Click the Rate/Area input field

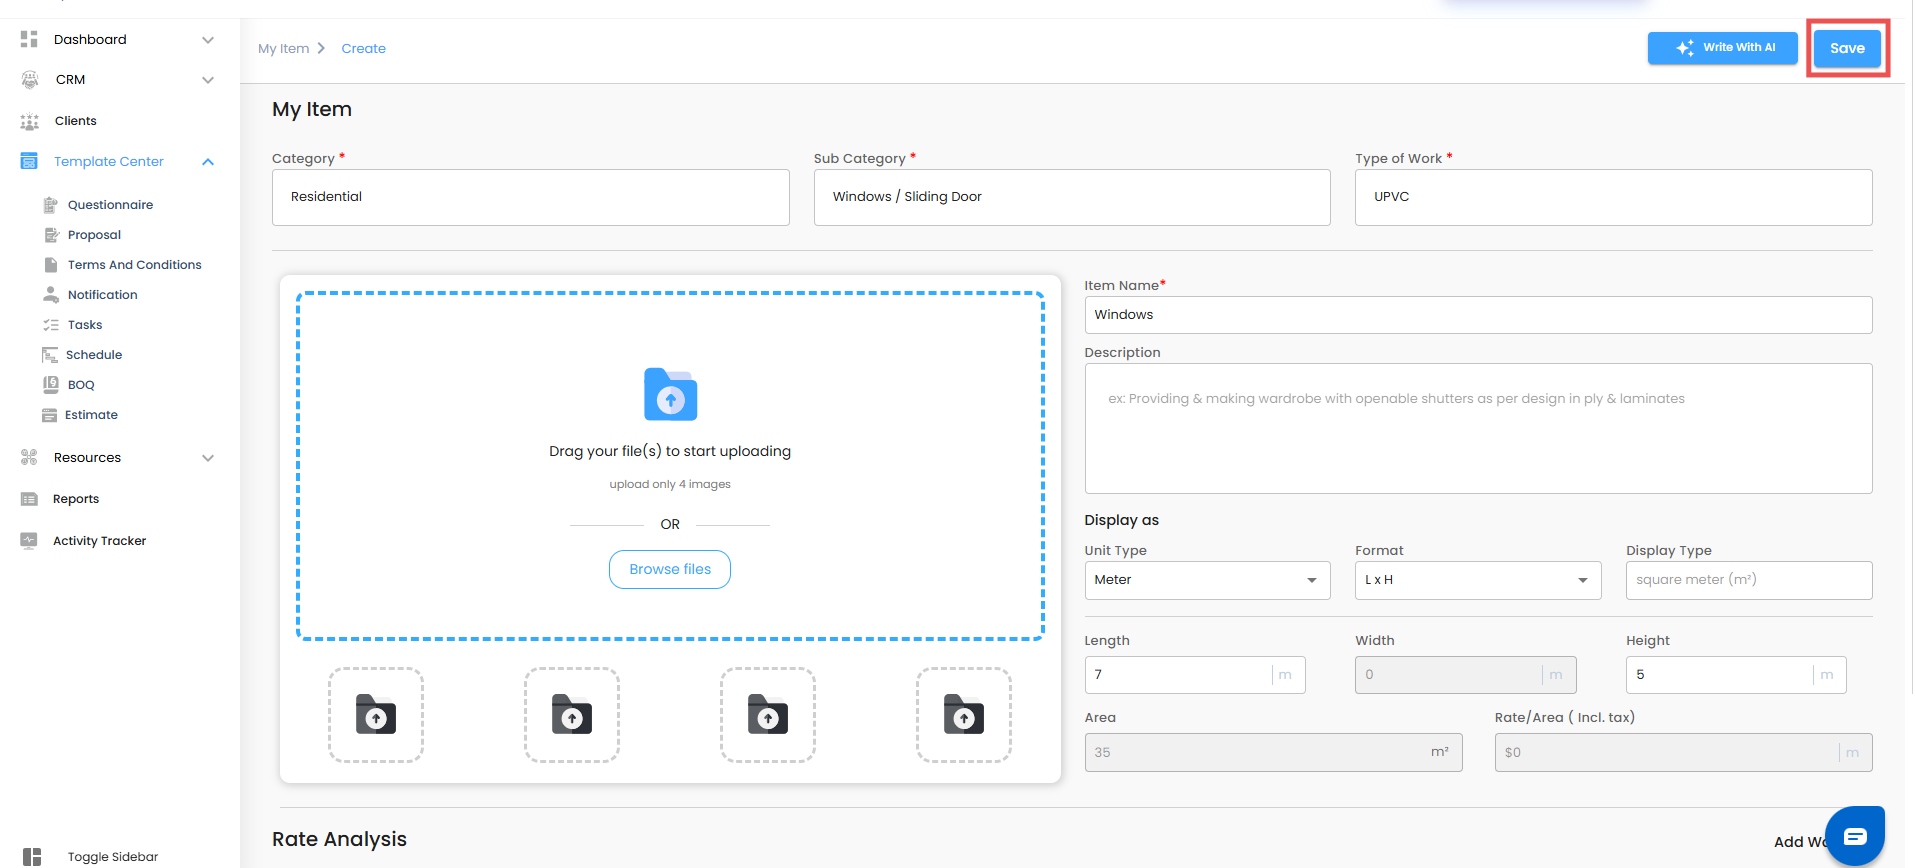click(1683, 753)
